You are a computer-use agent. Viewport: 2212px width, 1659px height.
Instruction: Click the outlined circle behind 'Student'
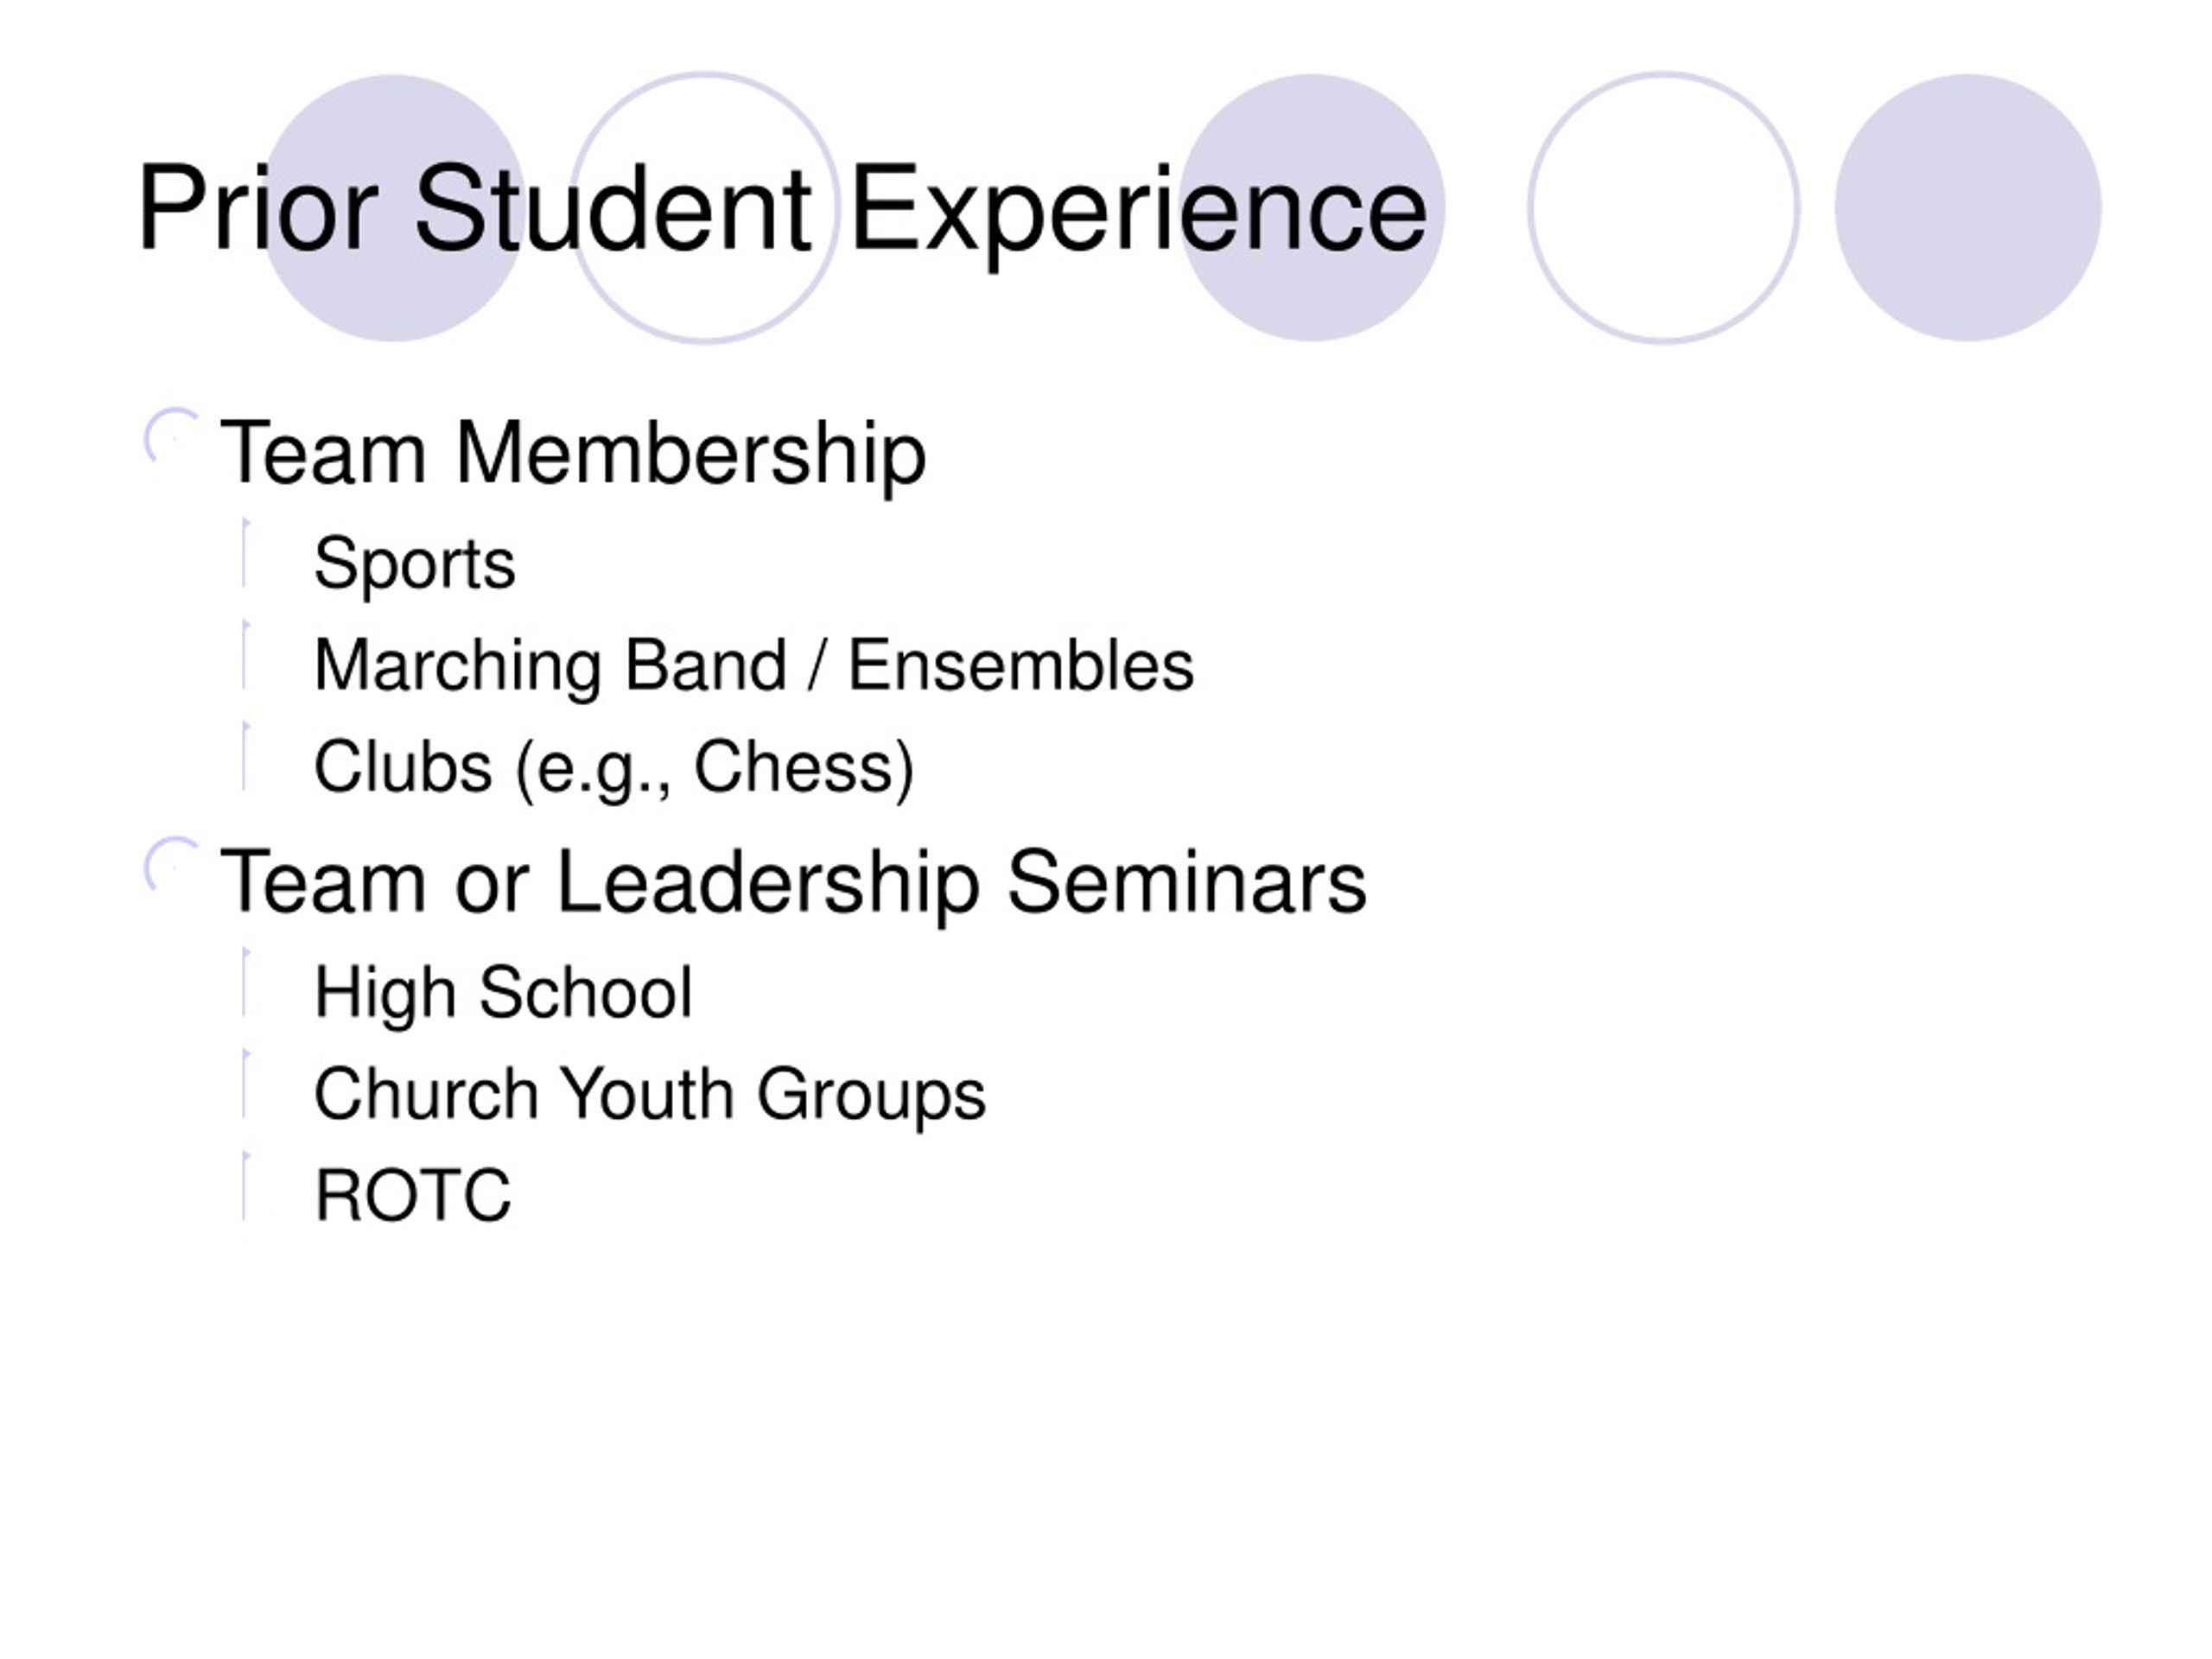point(705,208)
